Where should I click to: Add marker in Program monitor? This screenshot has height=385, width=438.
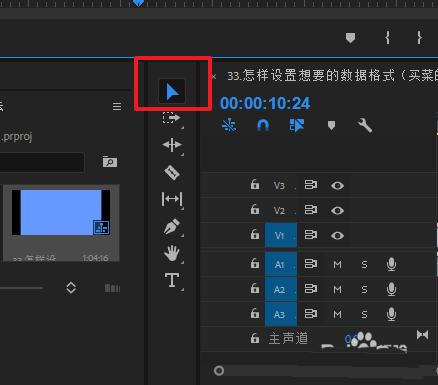[350, 38]
